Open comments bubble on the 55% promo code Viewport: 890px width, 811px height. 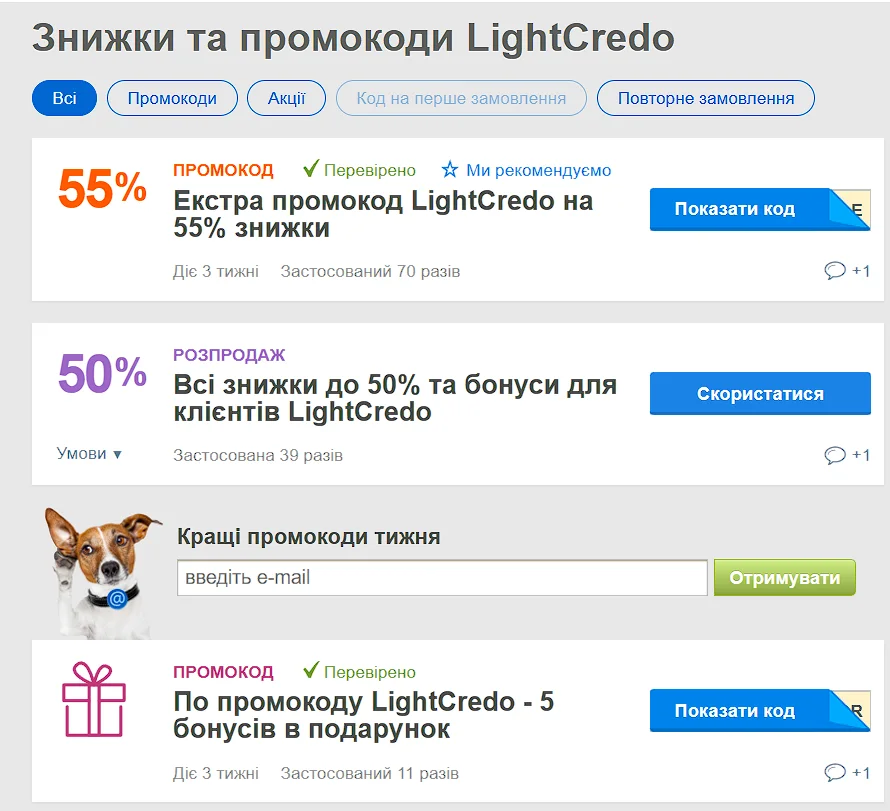tap(835, 270)
